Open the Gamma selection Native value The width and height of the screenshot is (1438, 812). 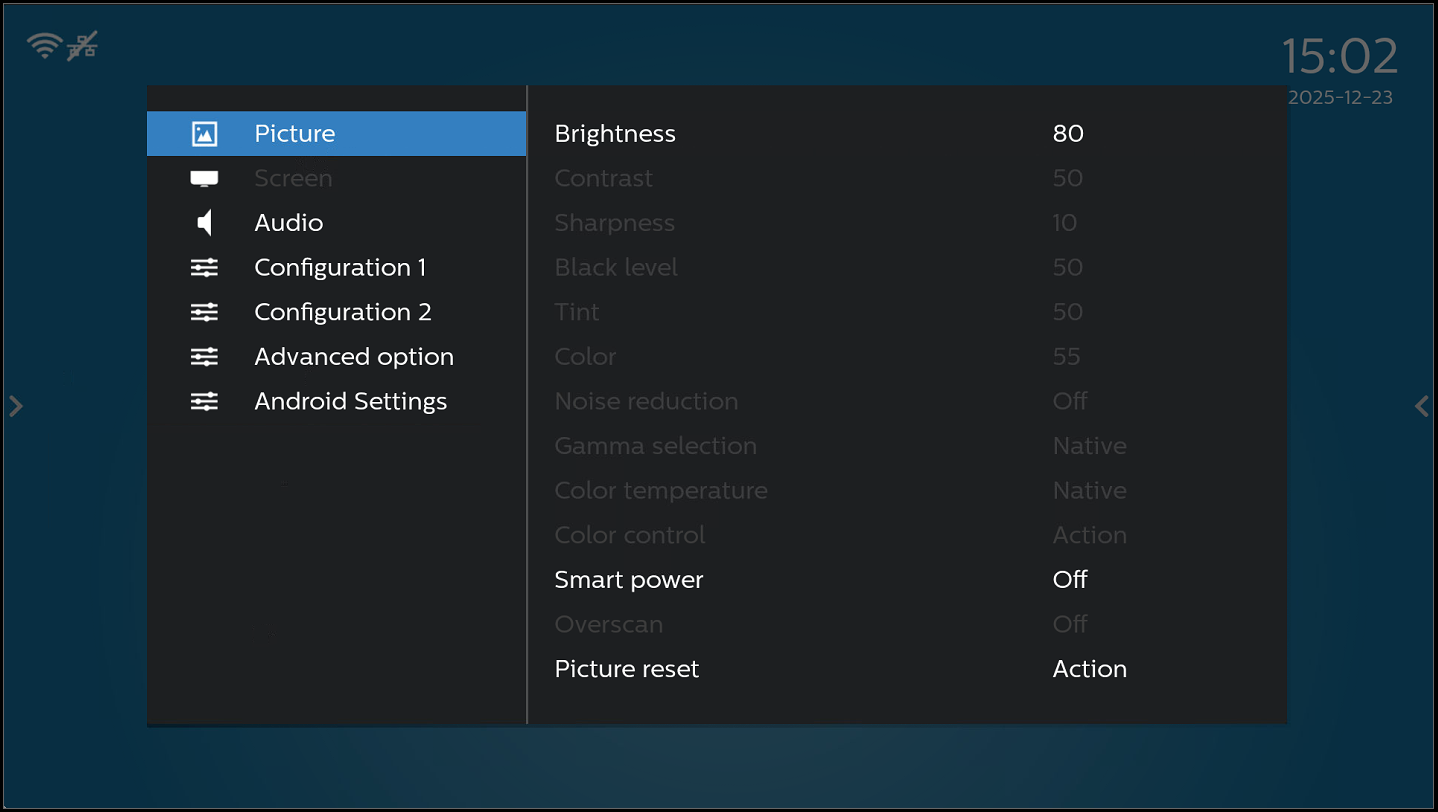click(1089, 446)
